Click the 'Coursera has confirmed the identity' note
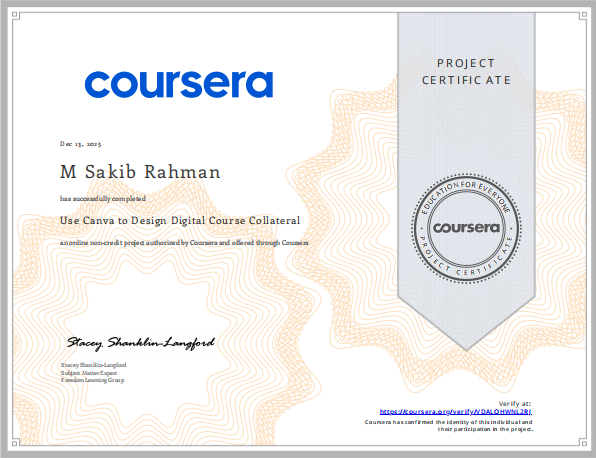Viewport: 596px width, 458px height. [449, 425]
